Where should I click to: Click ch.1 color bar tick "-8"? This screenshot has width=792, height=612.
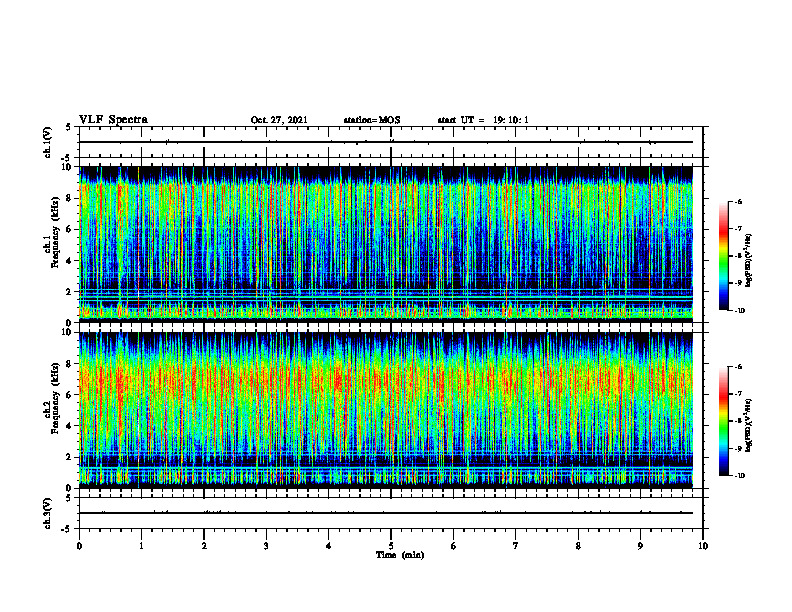click(738, 256)
